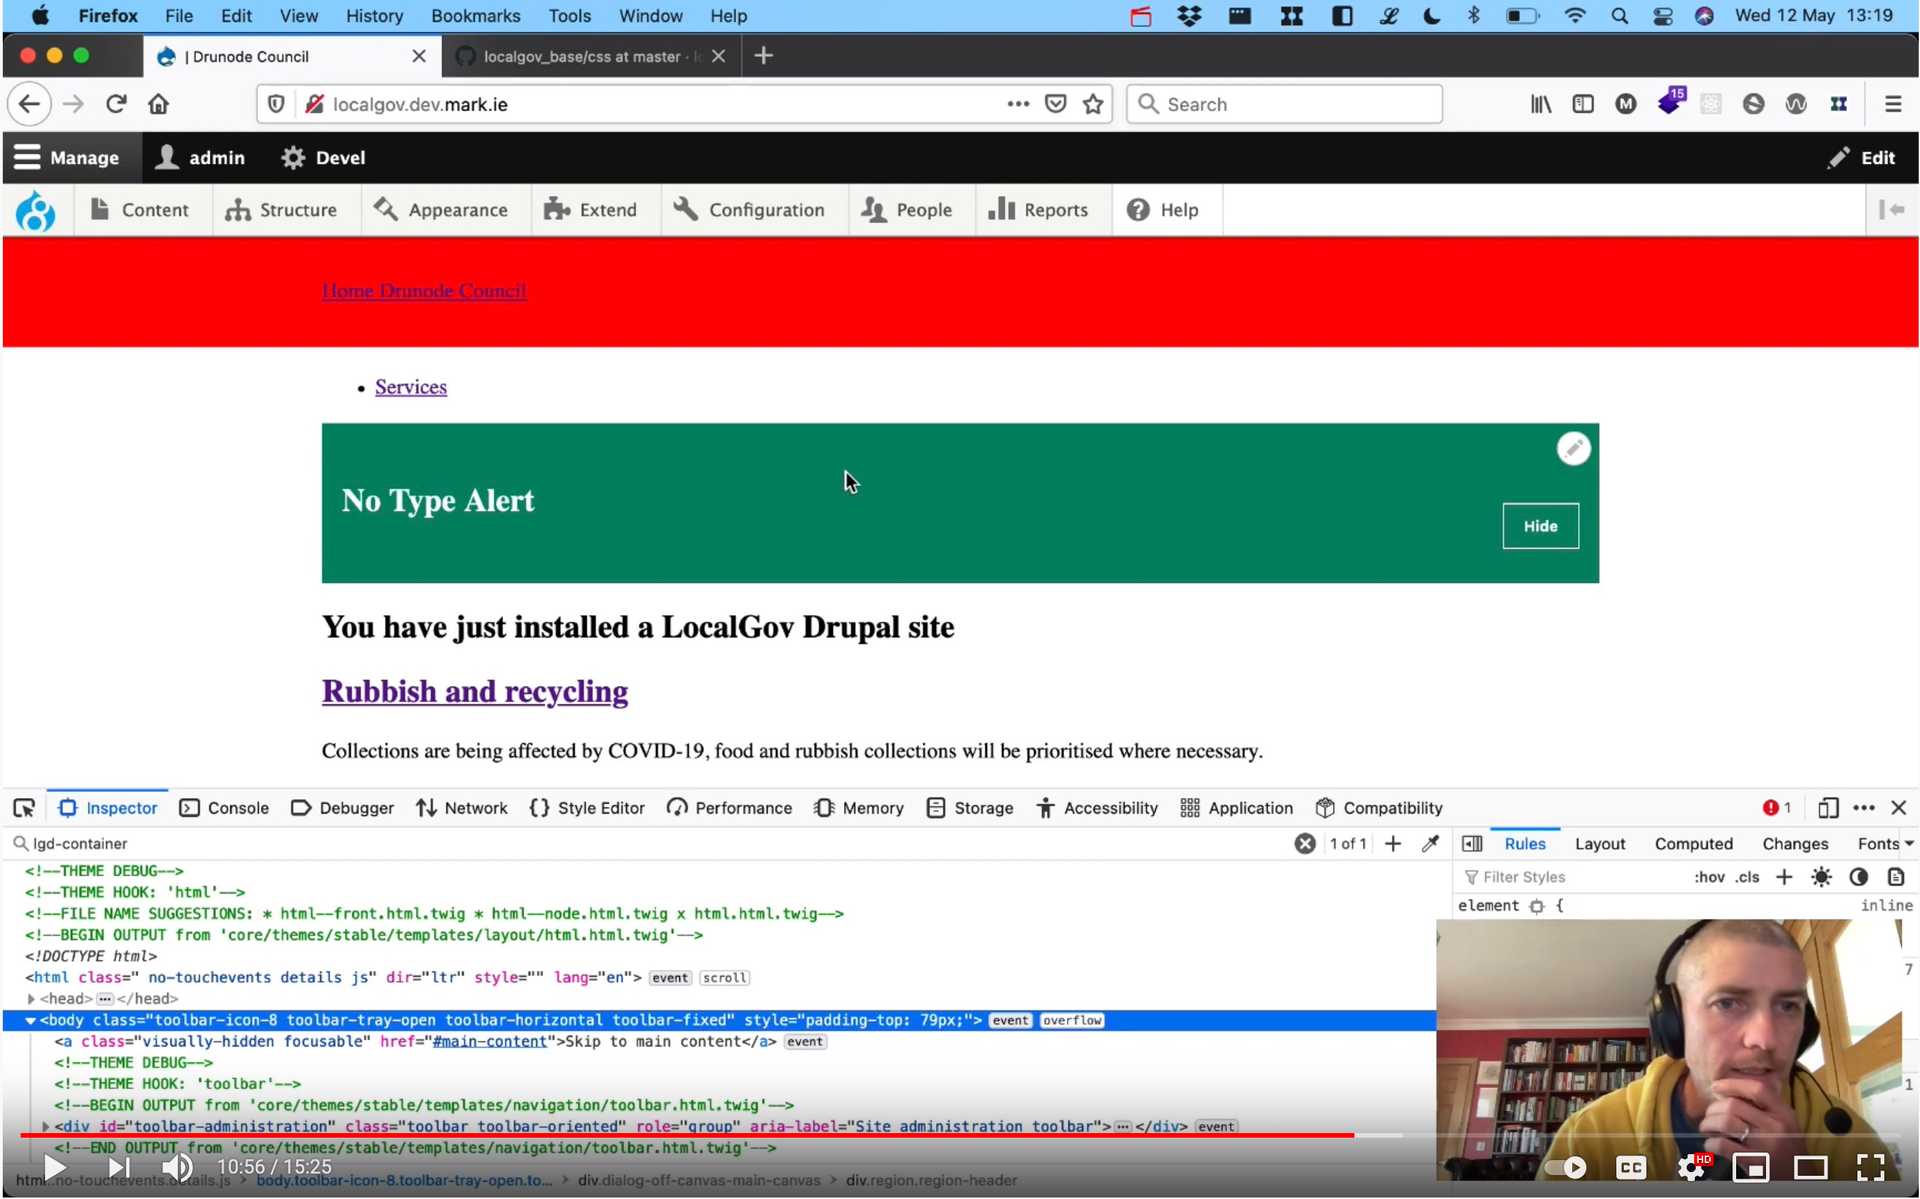Open YouTube player settings gear
Screen dimensions: 1920x1199
click(1692, 1167)
